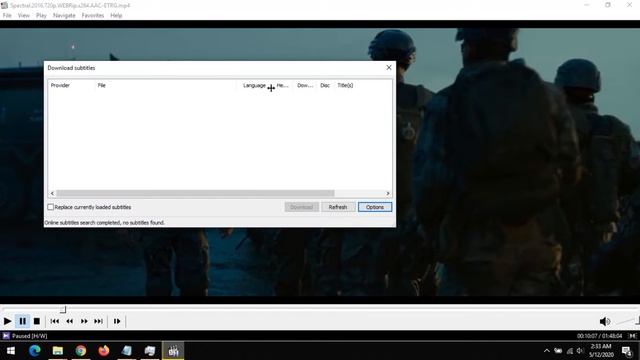
Task: Click the Paused [H/W] status text
Action: (29, 336)
